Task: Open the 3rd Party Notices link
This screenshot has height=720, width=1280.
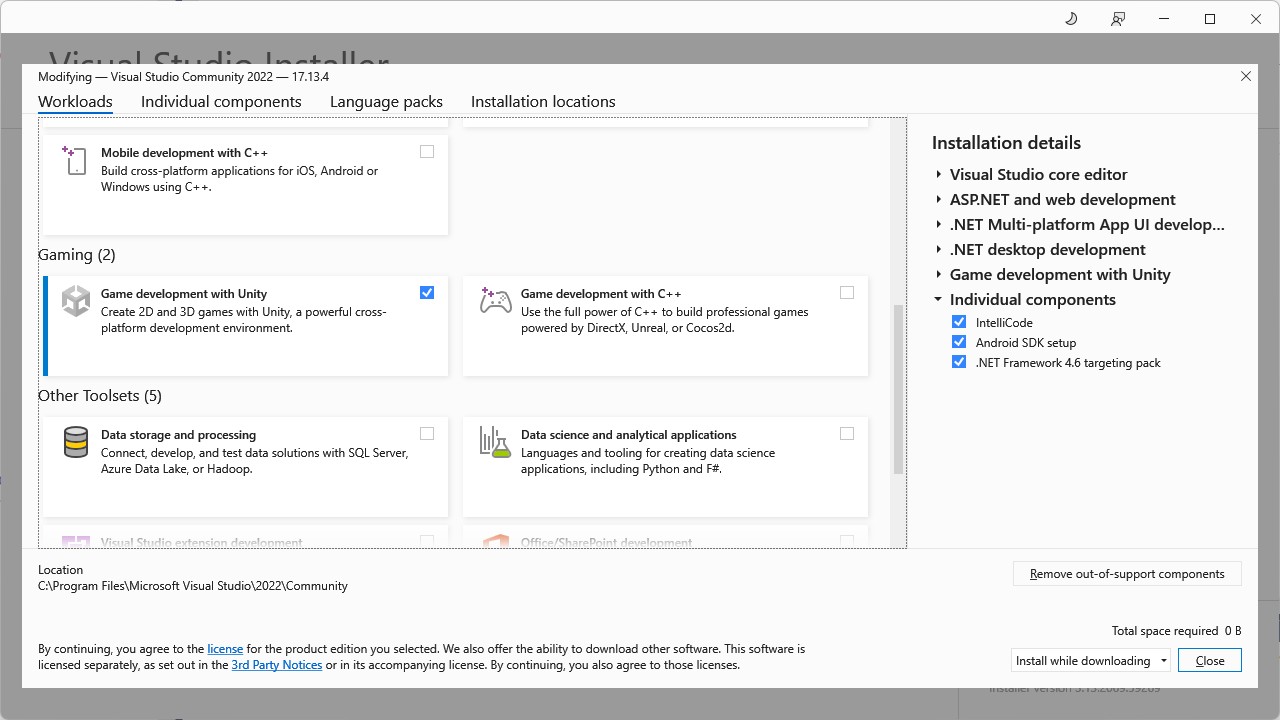Action: point(277,665)
